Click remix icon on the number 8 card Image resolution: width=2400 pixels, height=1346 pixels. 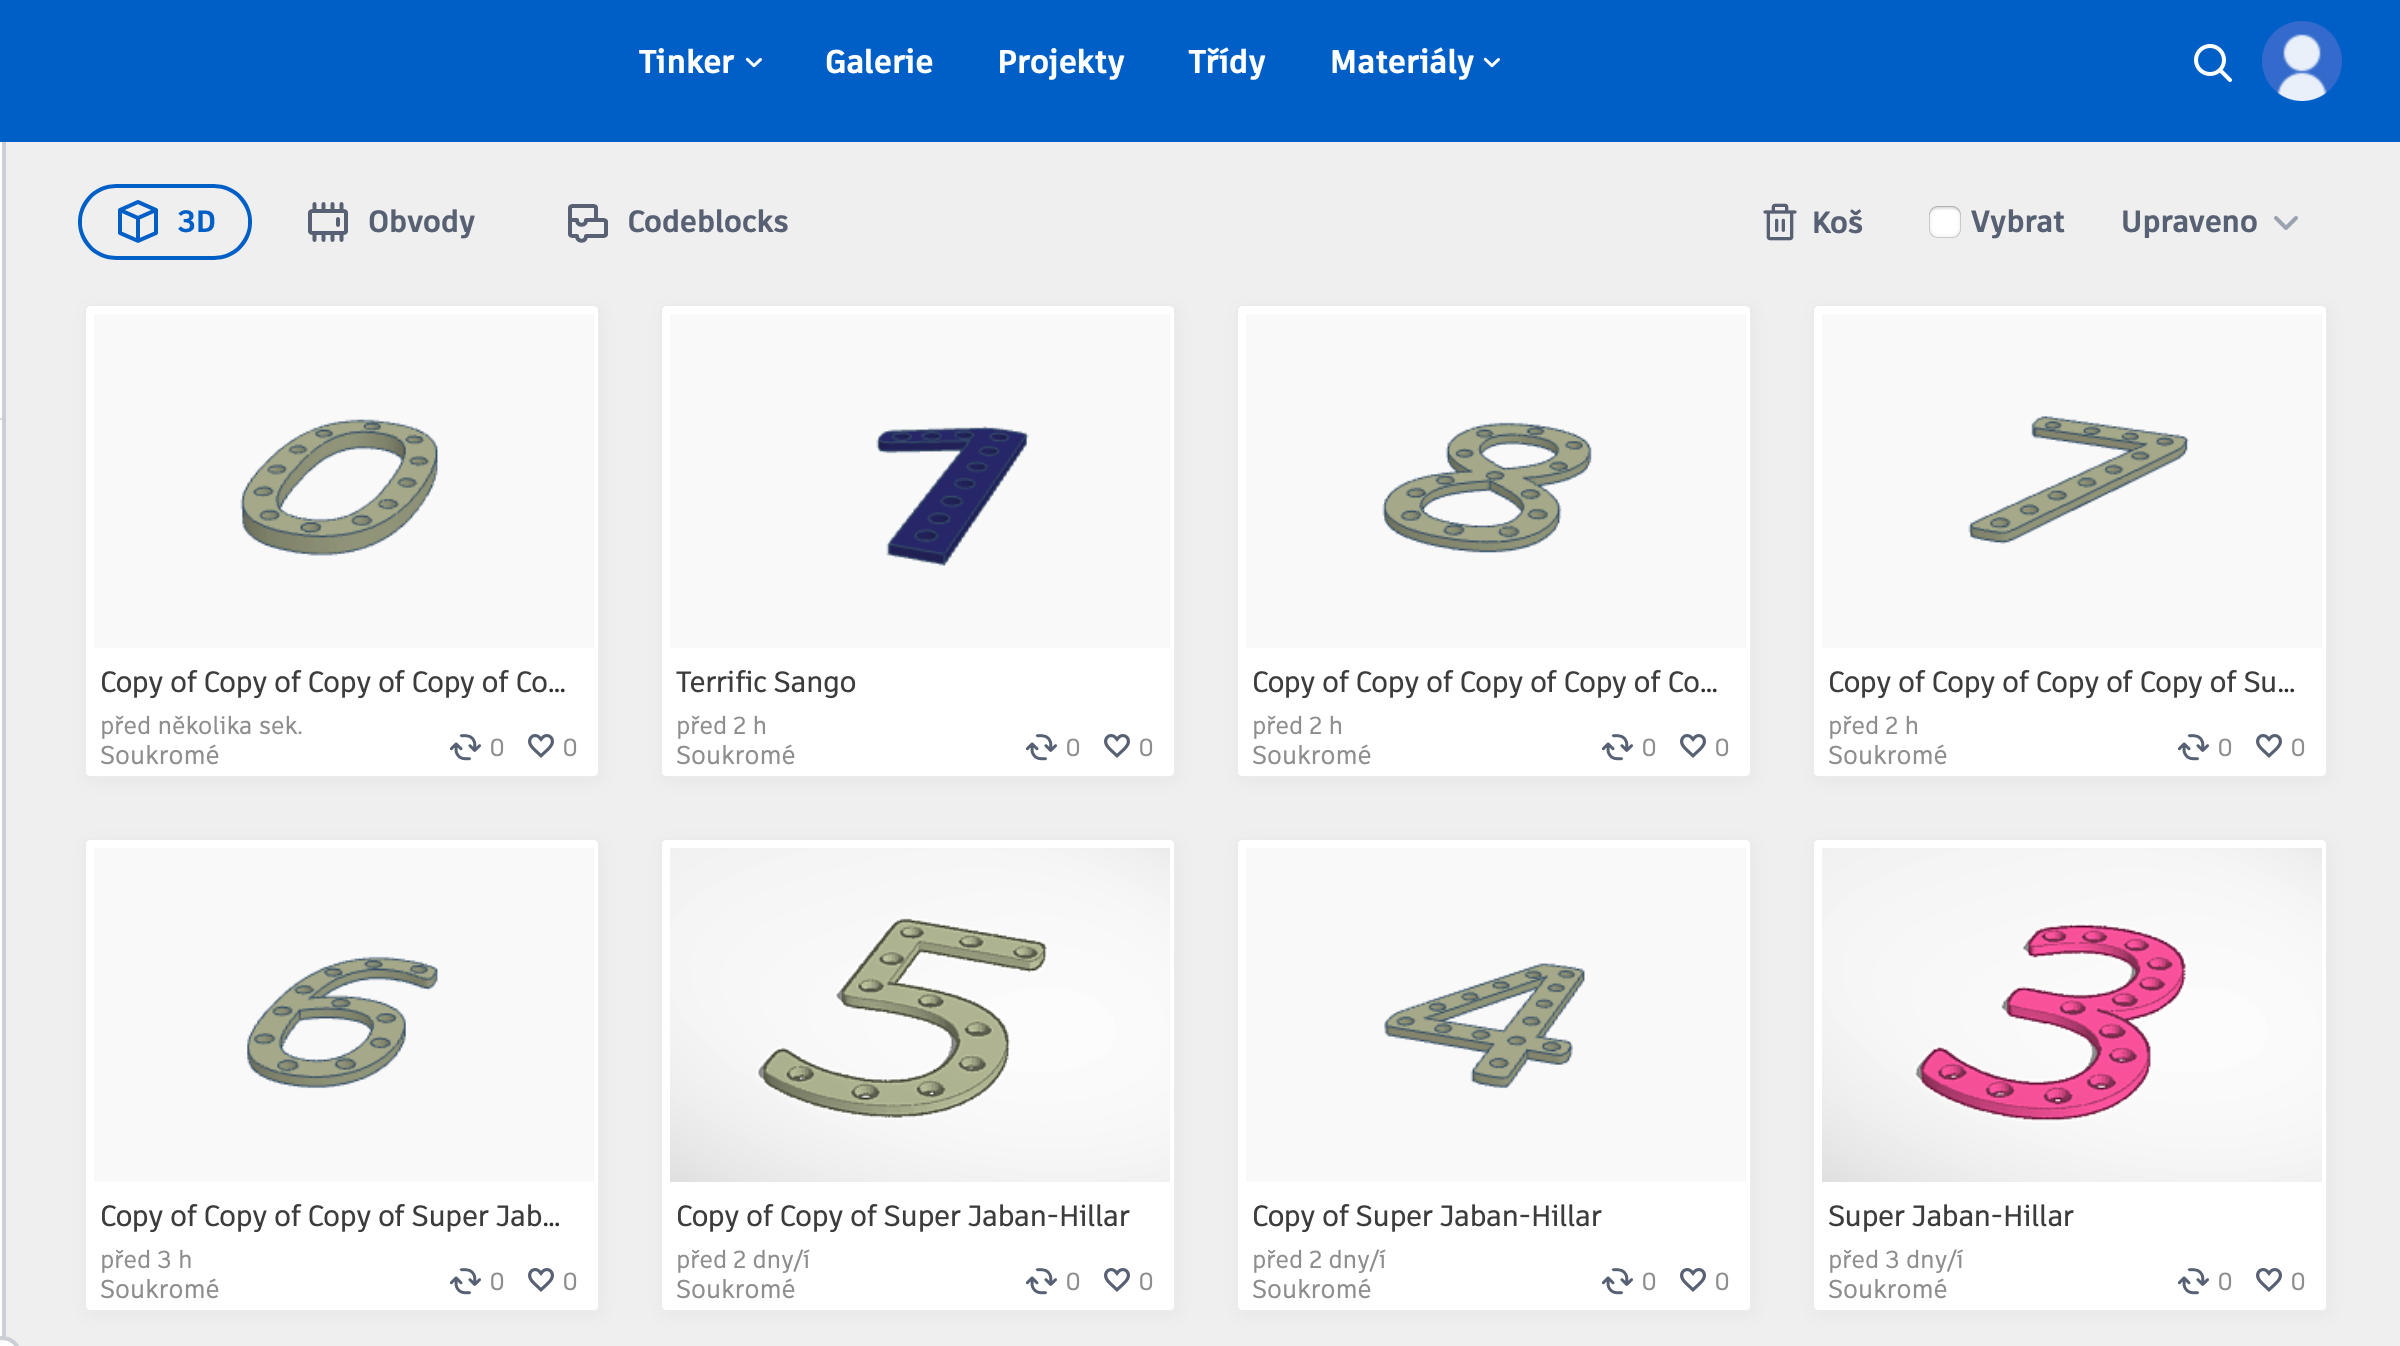point(1617,747)
